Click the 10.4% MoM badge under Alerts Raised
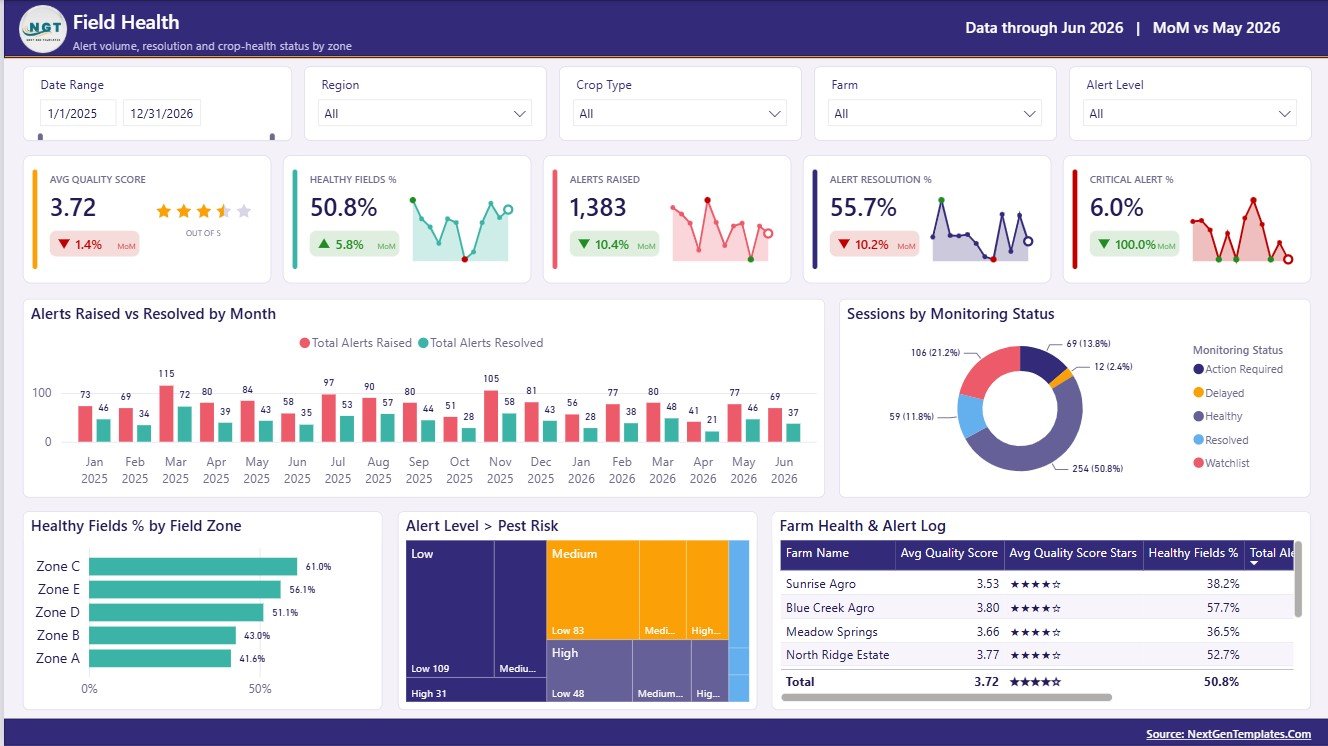This screenshot has height=746, width=1328. pyautogui.click(x=614, y=244)
